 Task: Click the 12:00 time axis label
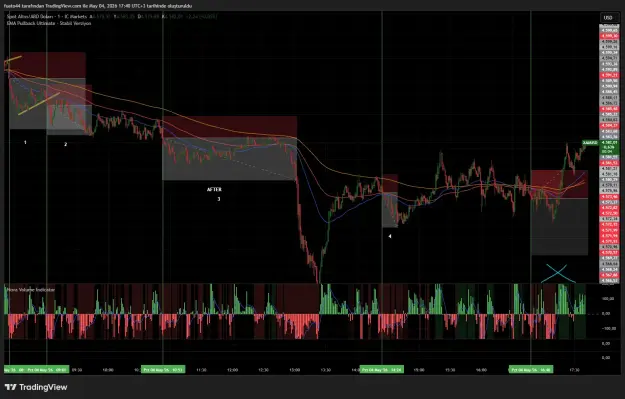point(232,370)
